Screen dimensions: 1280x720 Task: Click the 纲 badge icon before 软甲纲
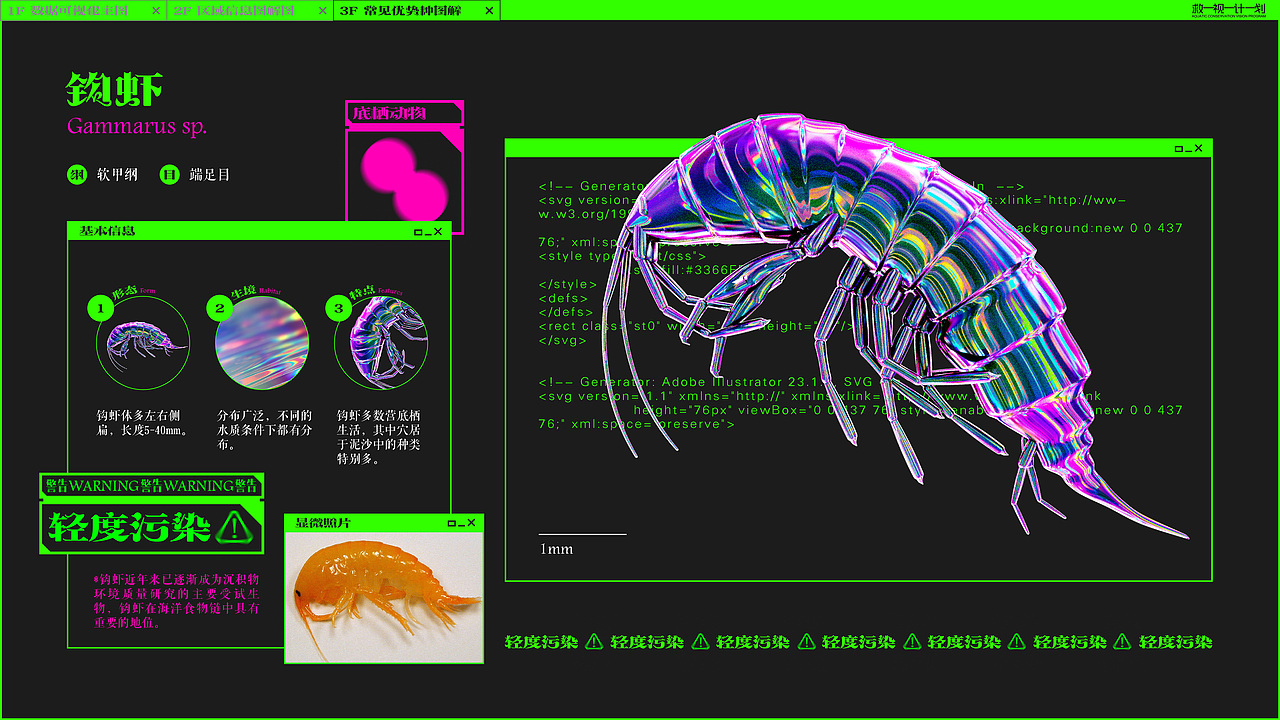76,174
